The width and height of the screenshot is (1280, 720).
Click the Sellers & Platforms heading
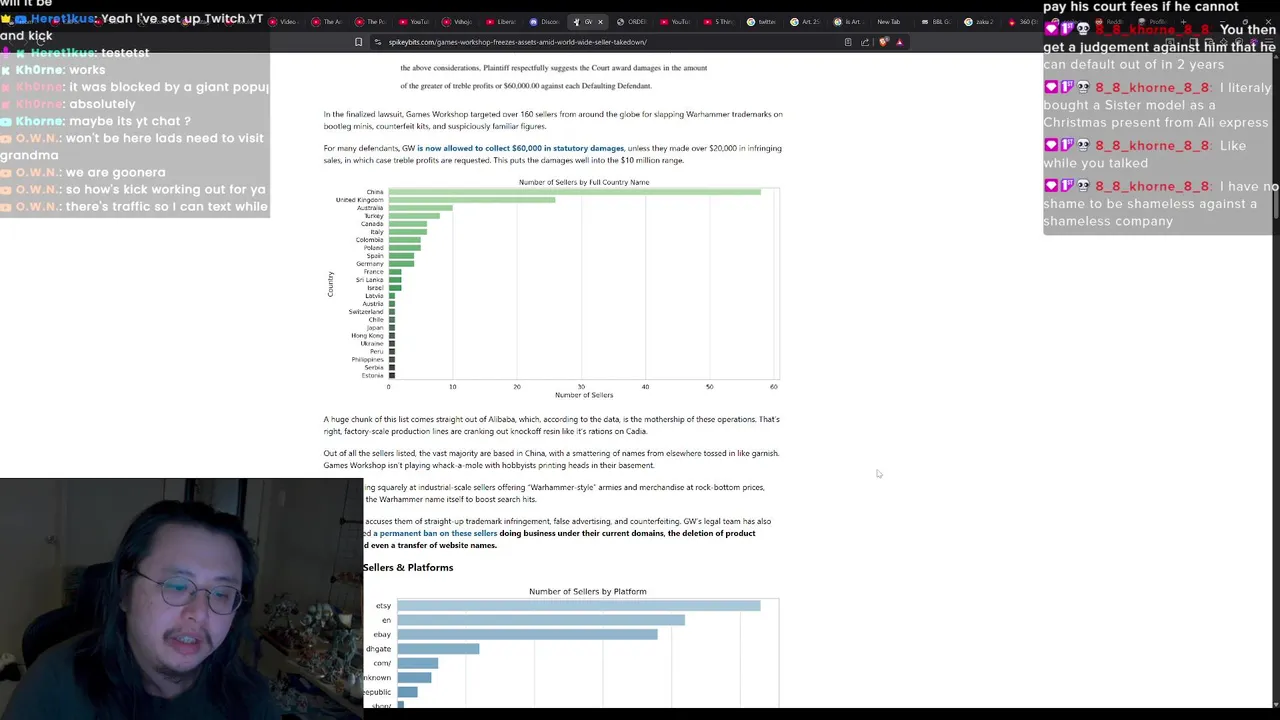pos(408,567)
